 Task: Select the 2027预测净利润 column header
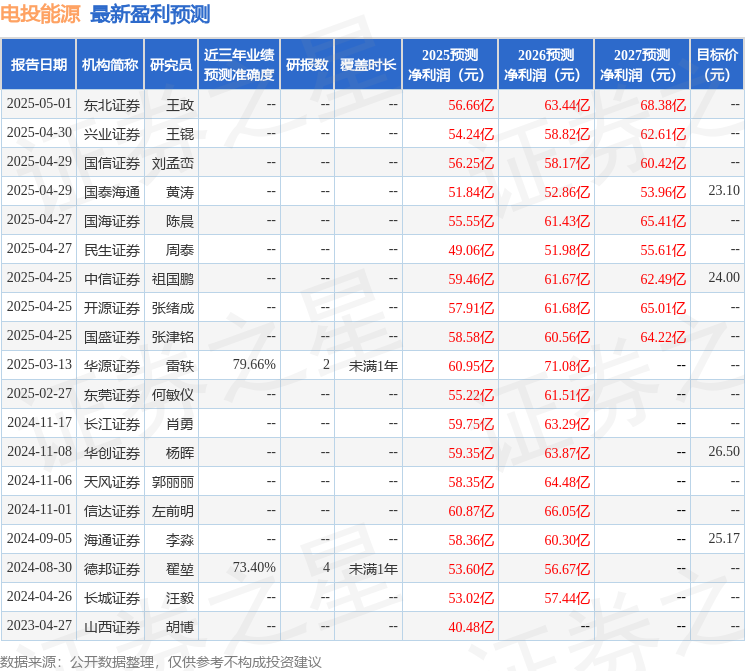642,65
